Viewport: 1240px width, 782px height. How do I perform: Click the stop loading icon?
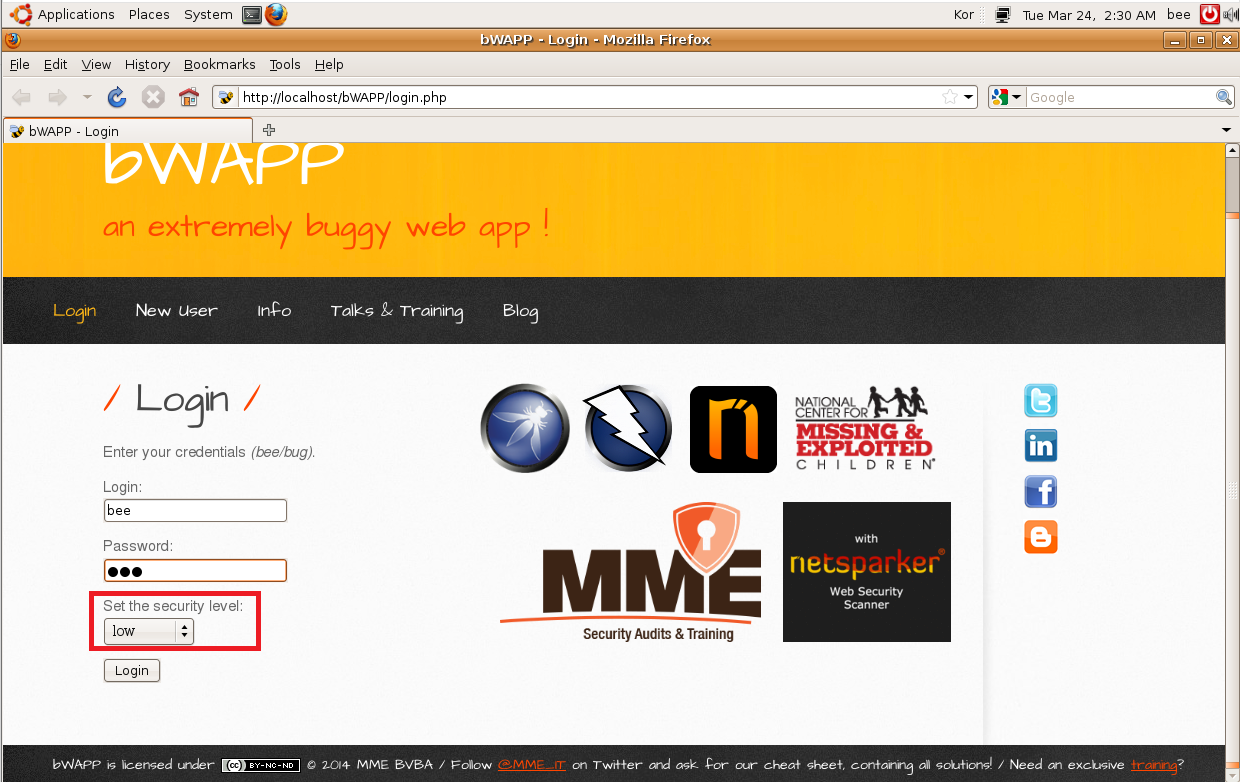point(153,97)
